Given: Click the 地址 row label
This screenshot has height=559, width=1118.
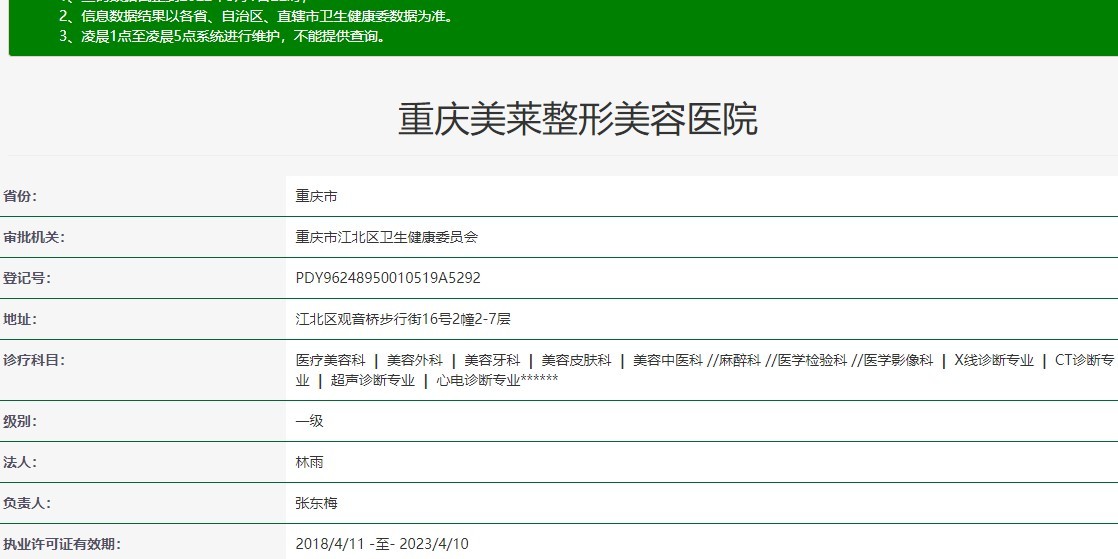Looking at the screenshot, I should tap(20, 319).
